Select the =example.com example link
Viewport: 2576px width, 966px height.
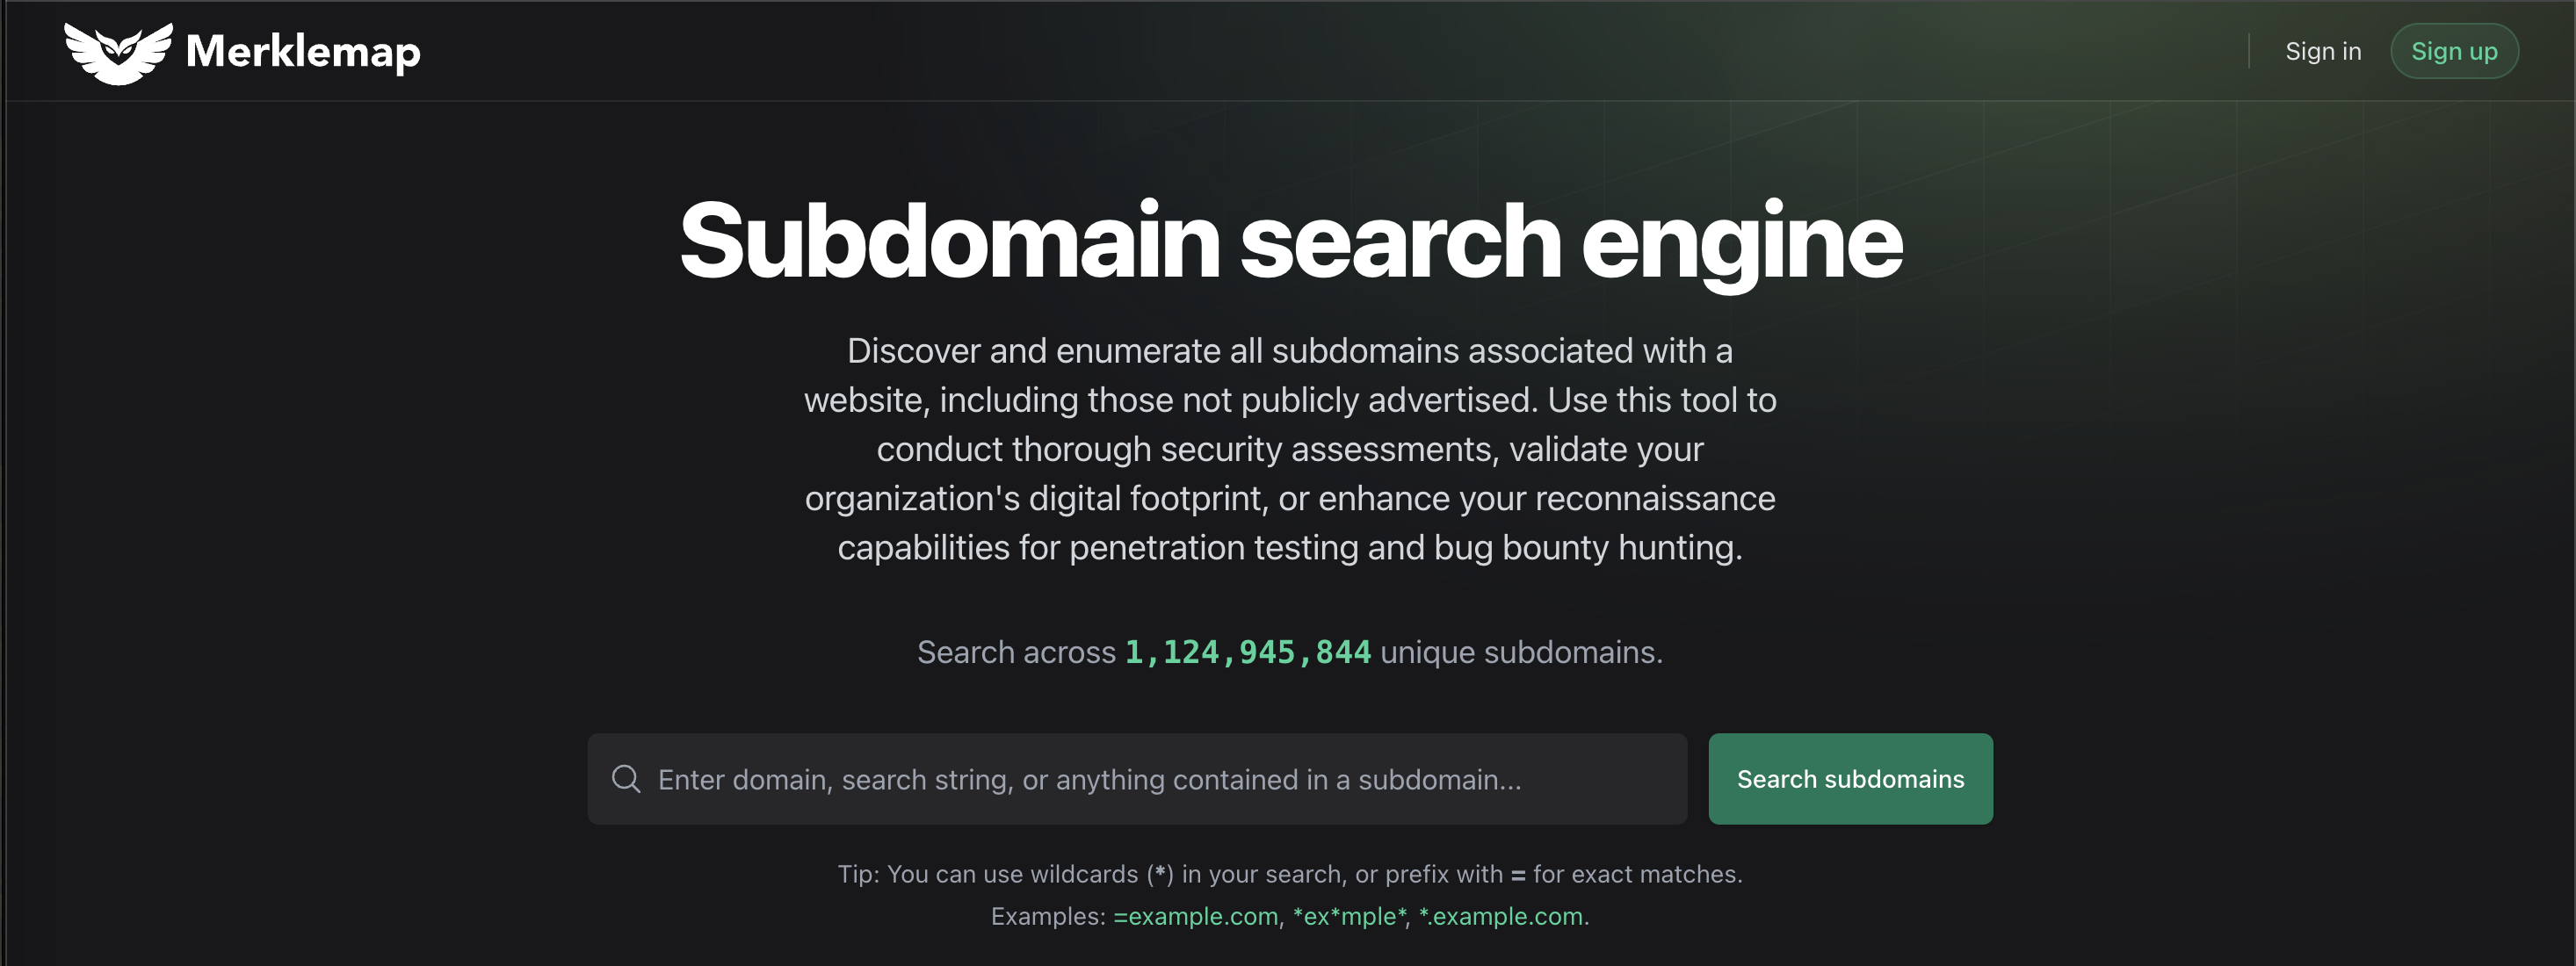coord(1195,916)
